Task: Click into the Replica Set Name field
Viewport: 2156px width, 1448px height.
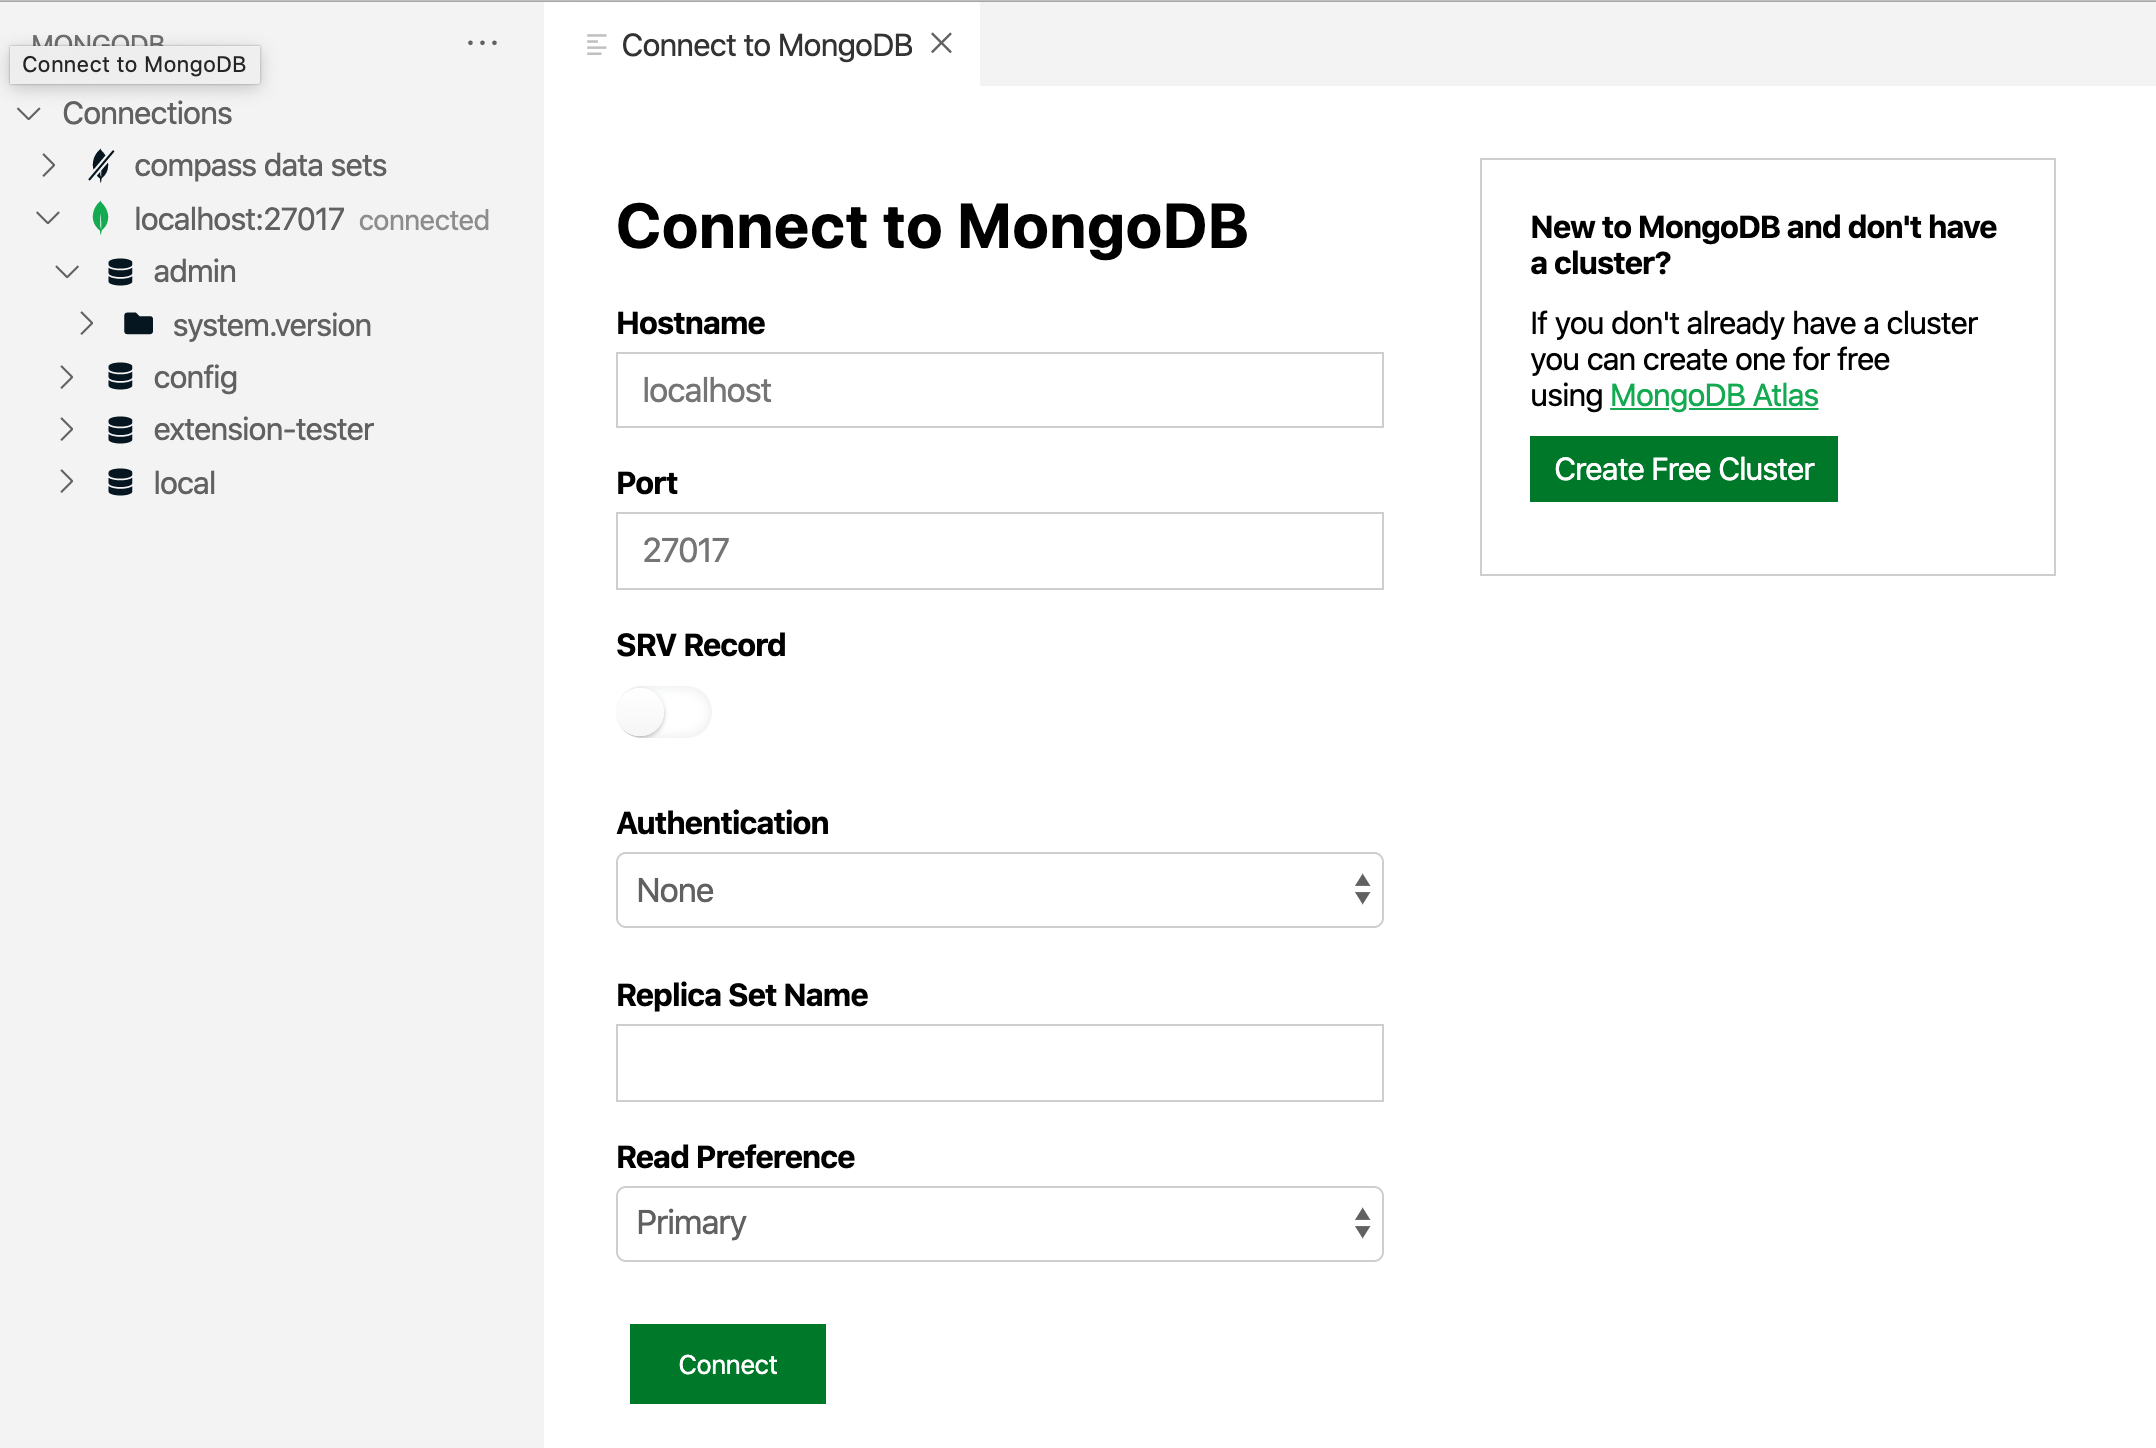Action: [999, 1063]
